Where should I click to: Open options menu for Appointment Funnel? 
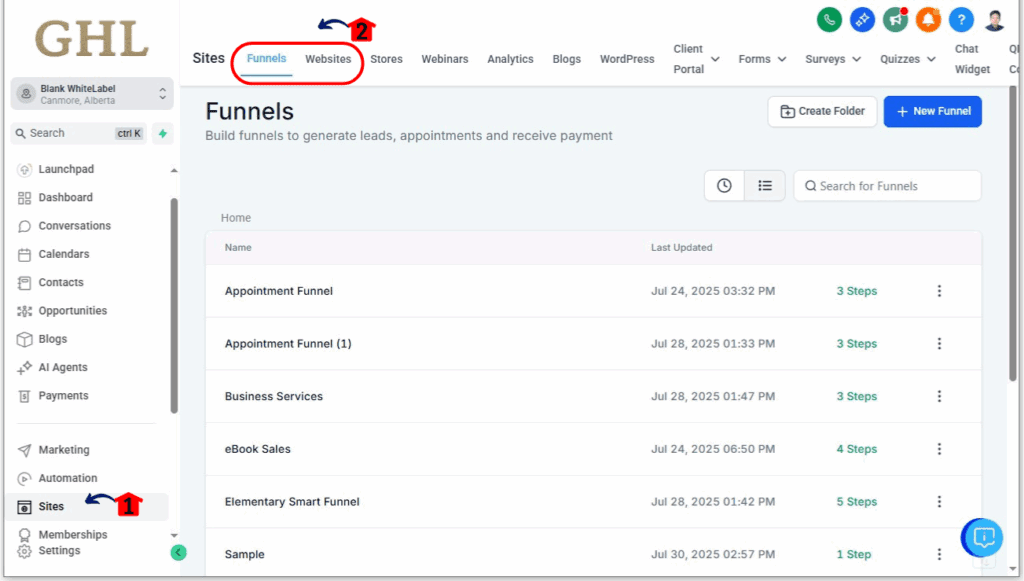click(939, 291)
